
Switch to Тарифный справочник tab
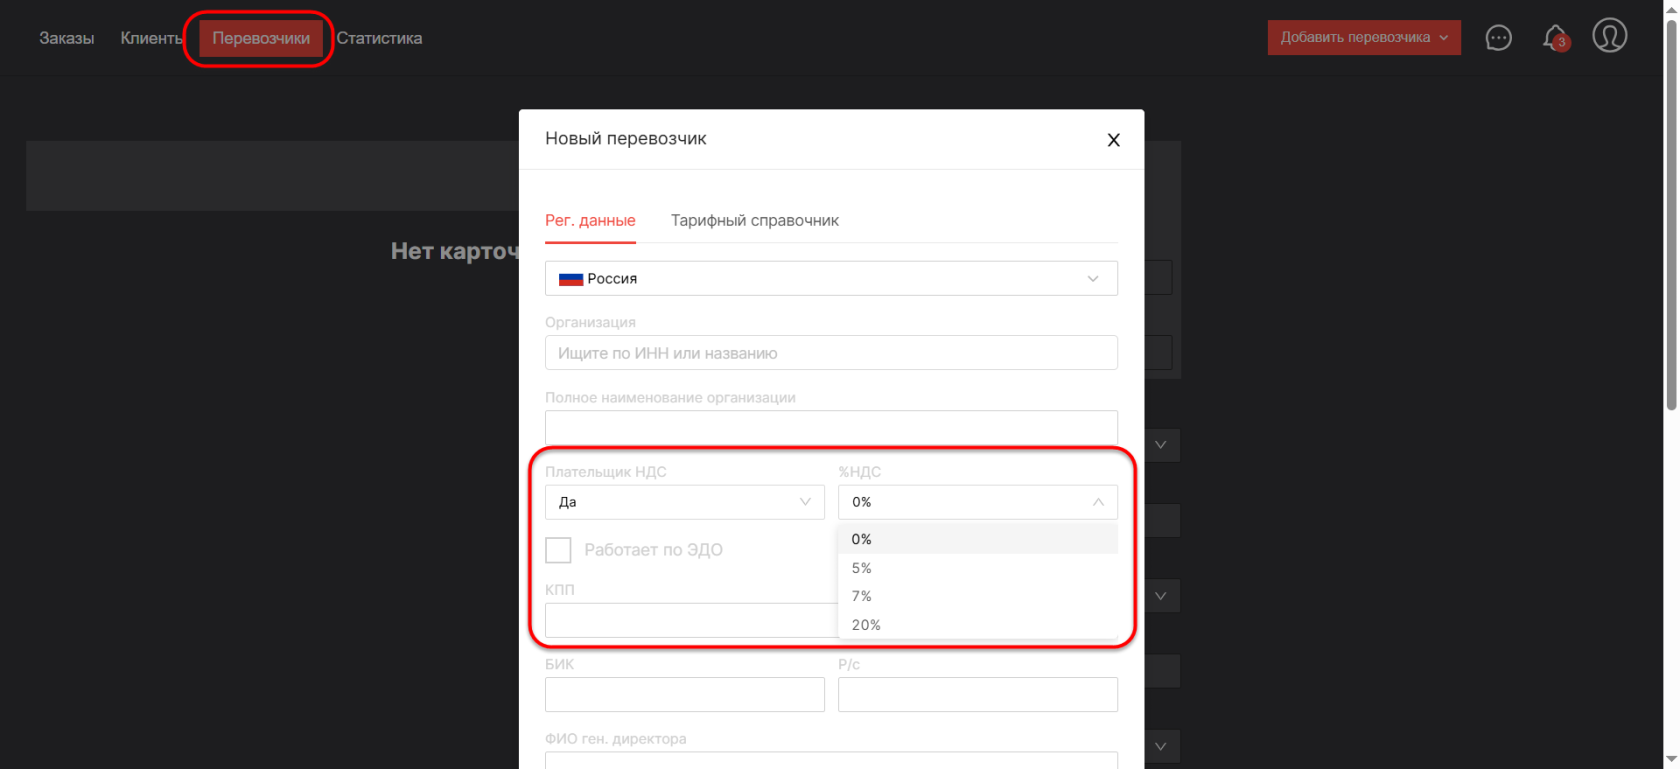point(754,220)
